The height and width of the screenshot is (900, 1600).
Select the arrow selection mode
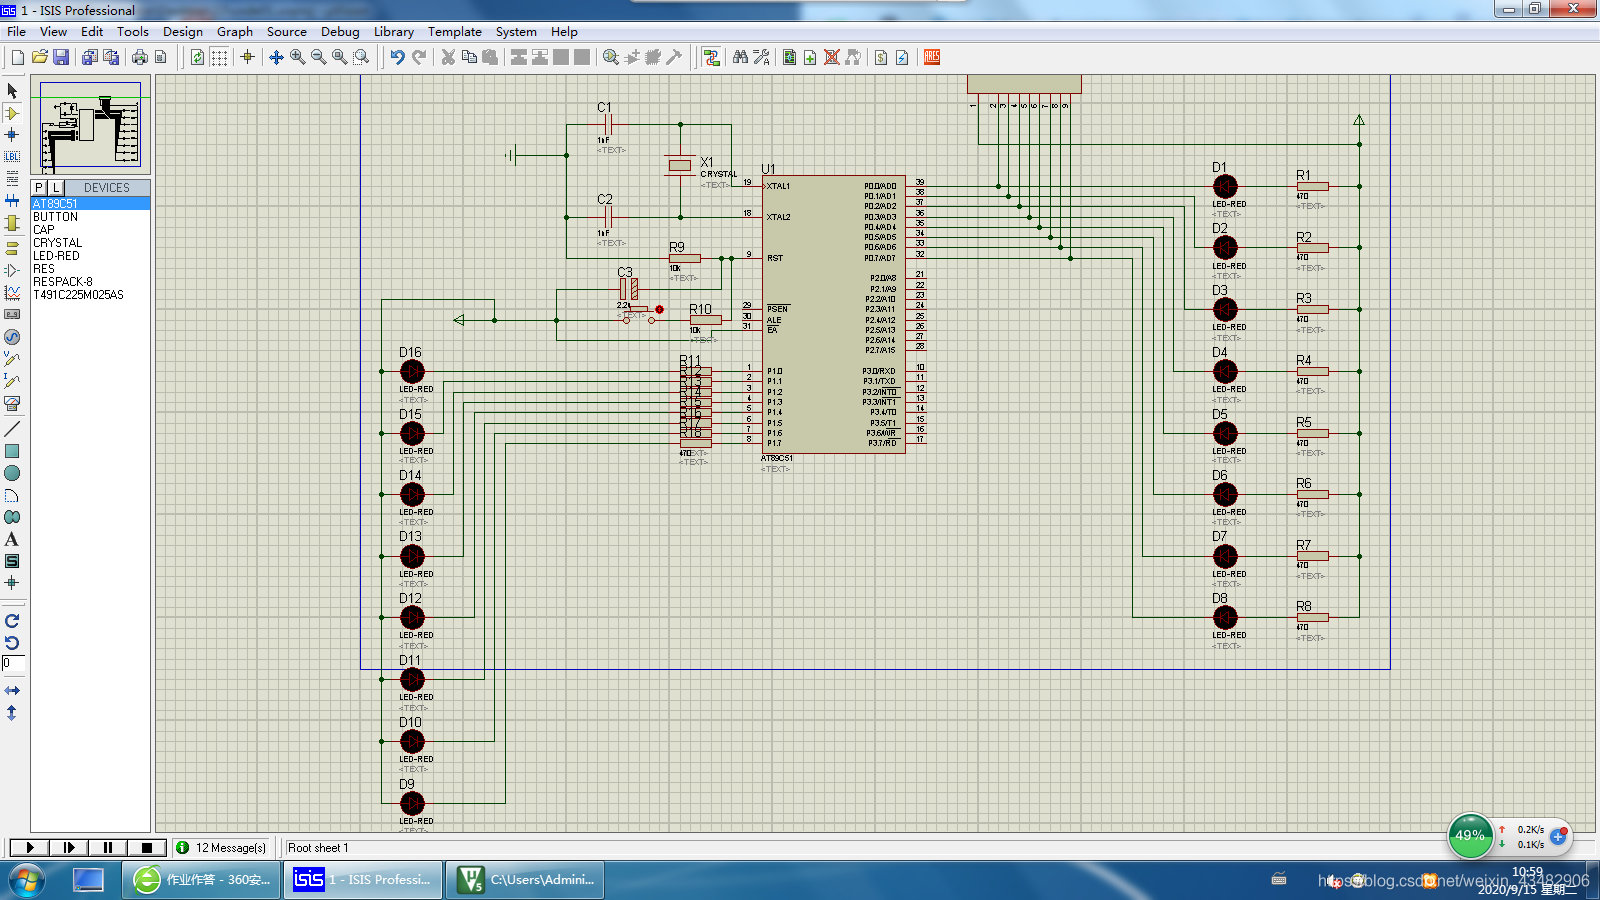(12, 91)
